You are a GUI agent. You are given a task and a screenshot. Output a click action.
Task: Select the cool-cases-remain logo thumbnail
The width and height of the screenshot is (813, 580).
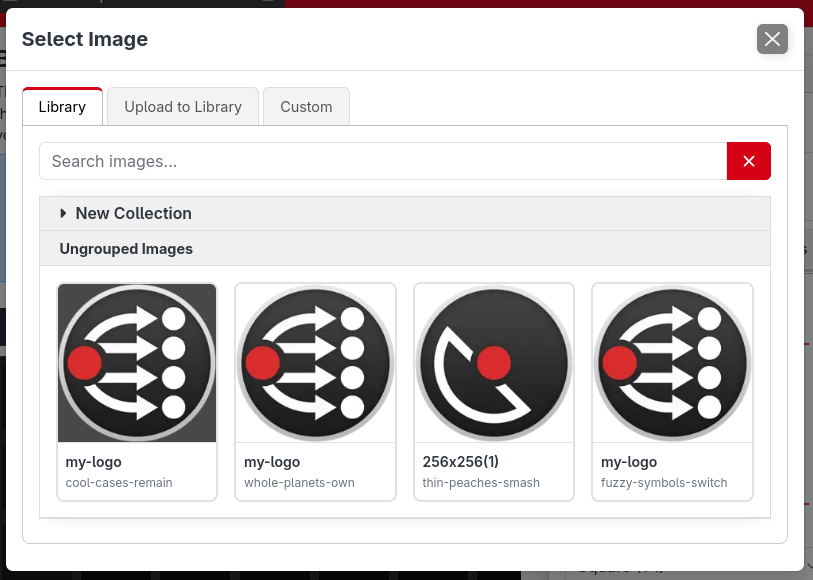pos(137,363)
